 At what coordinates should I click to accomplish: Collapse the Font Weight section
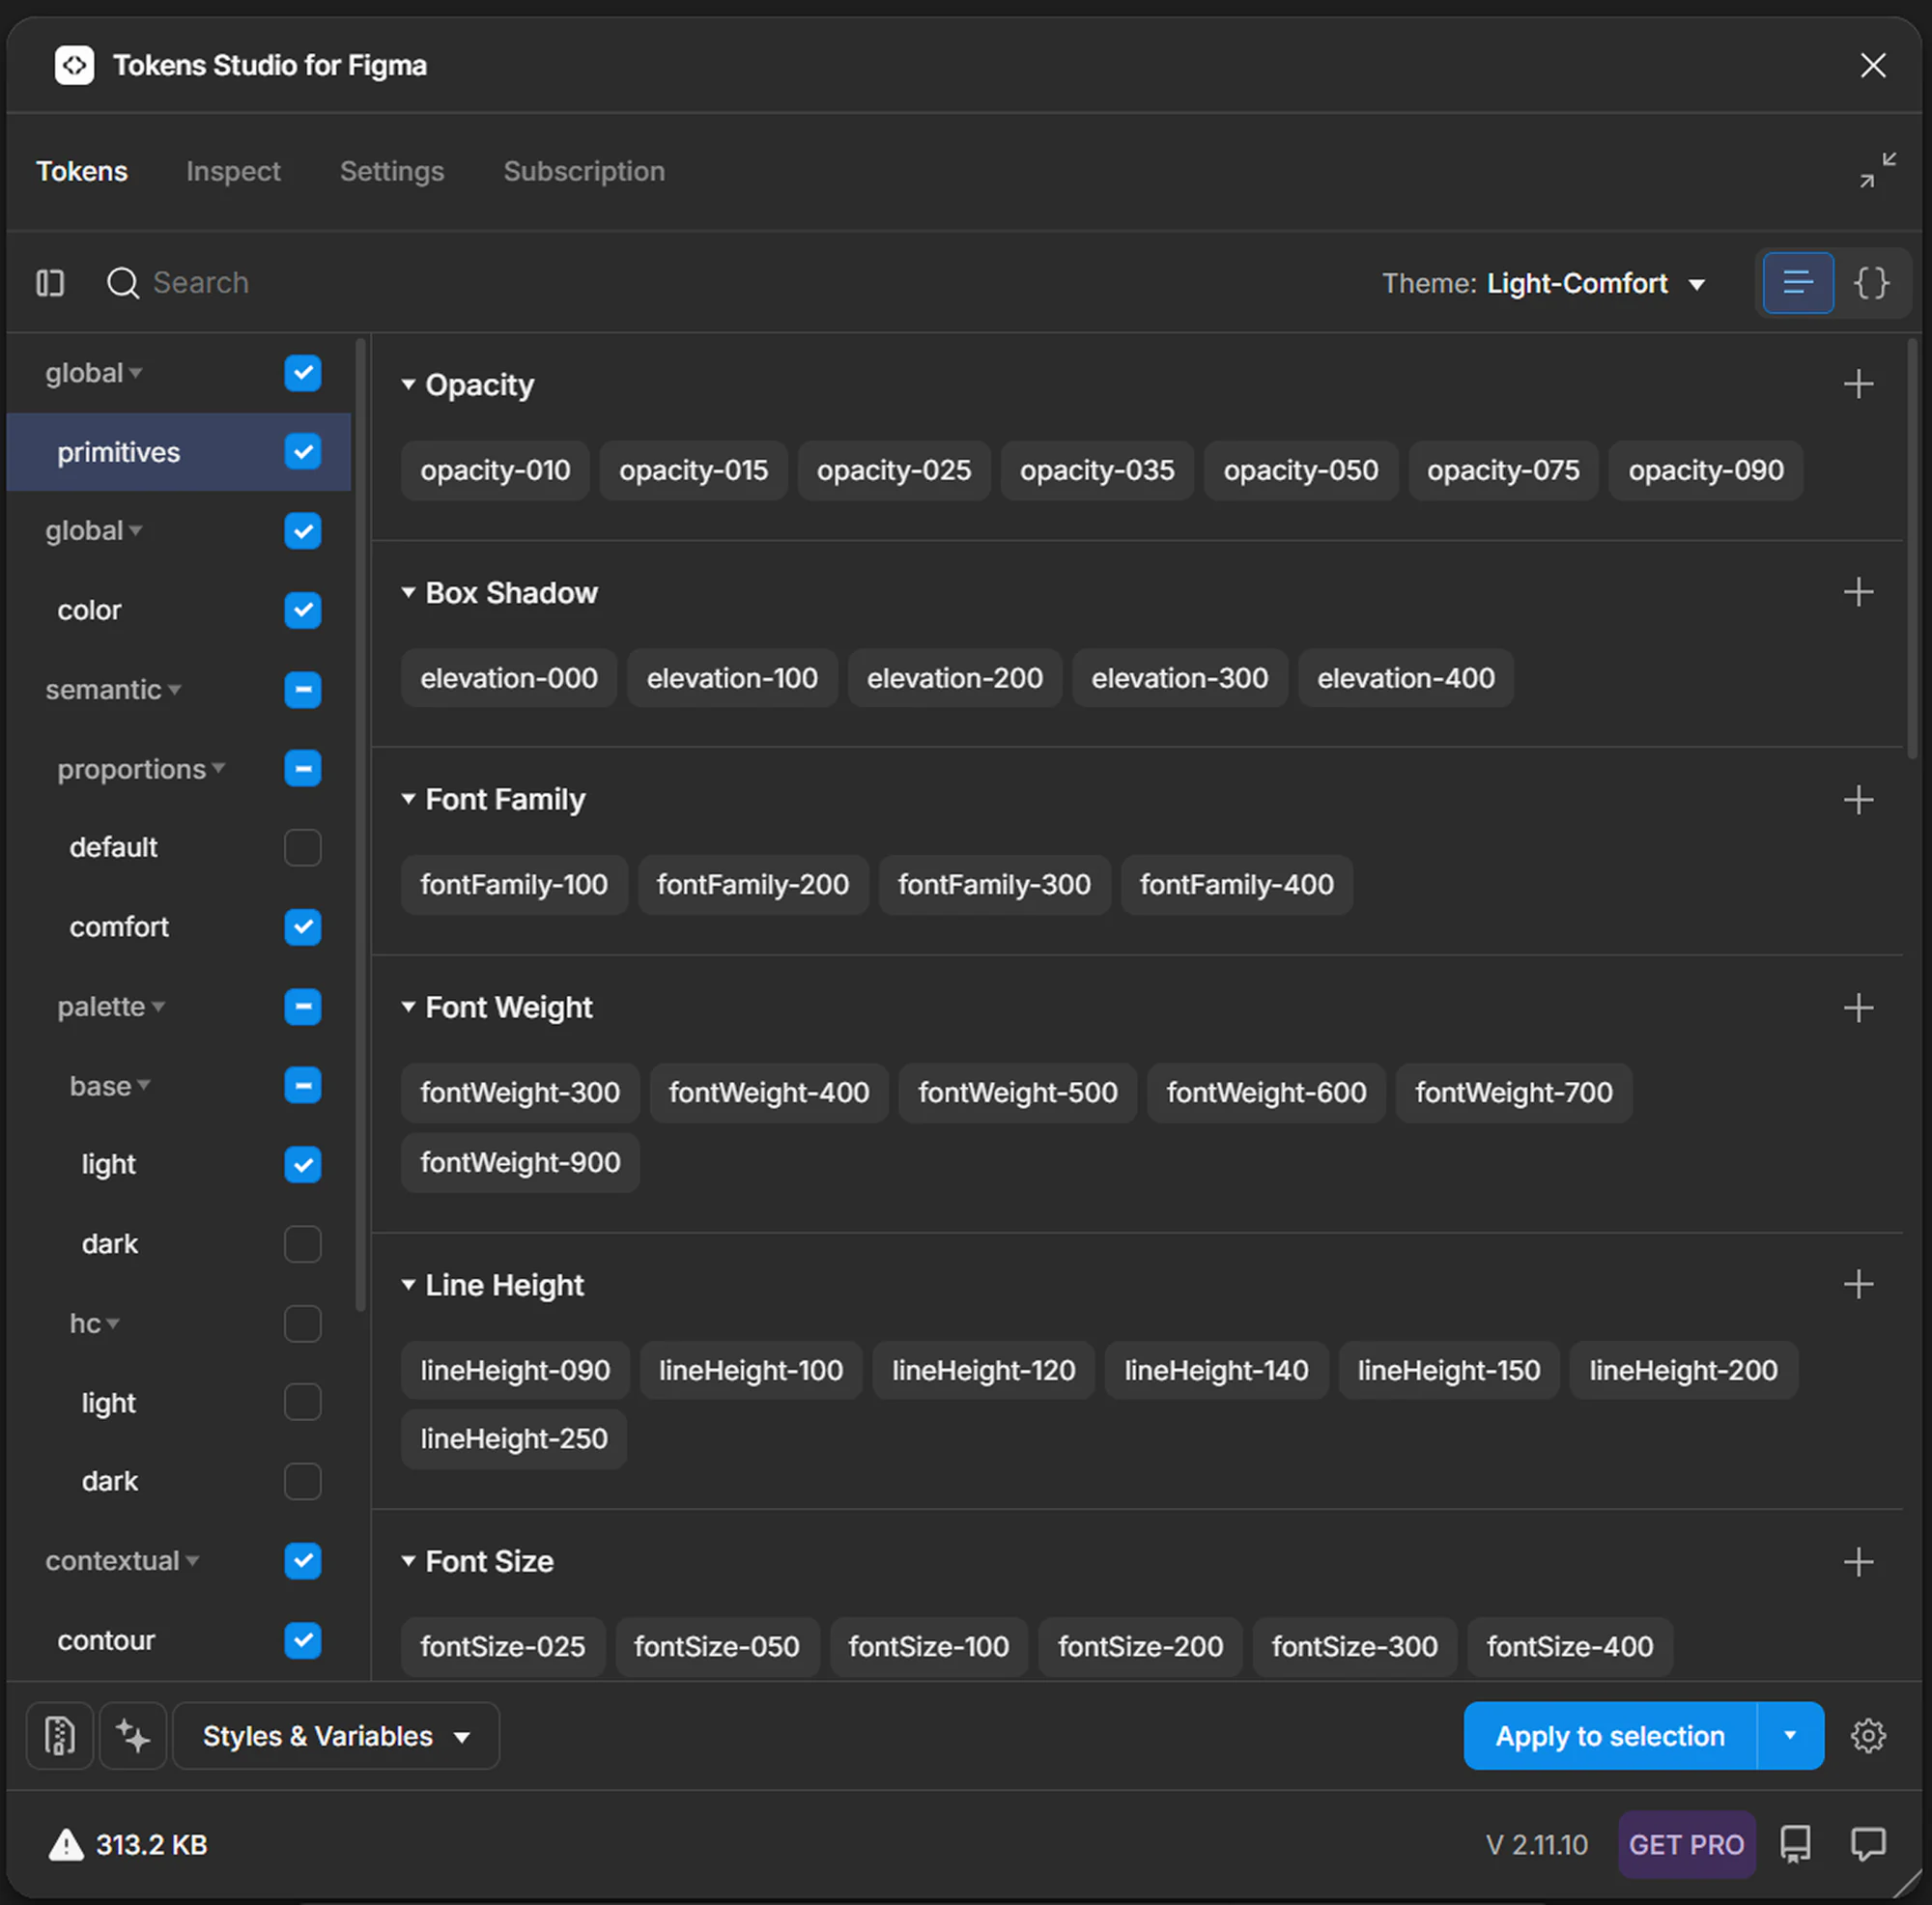[x=408, y=1007]
